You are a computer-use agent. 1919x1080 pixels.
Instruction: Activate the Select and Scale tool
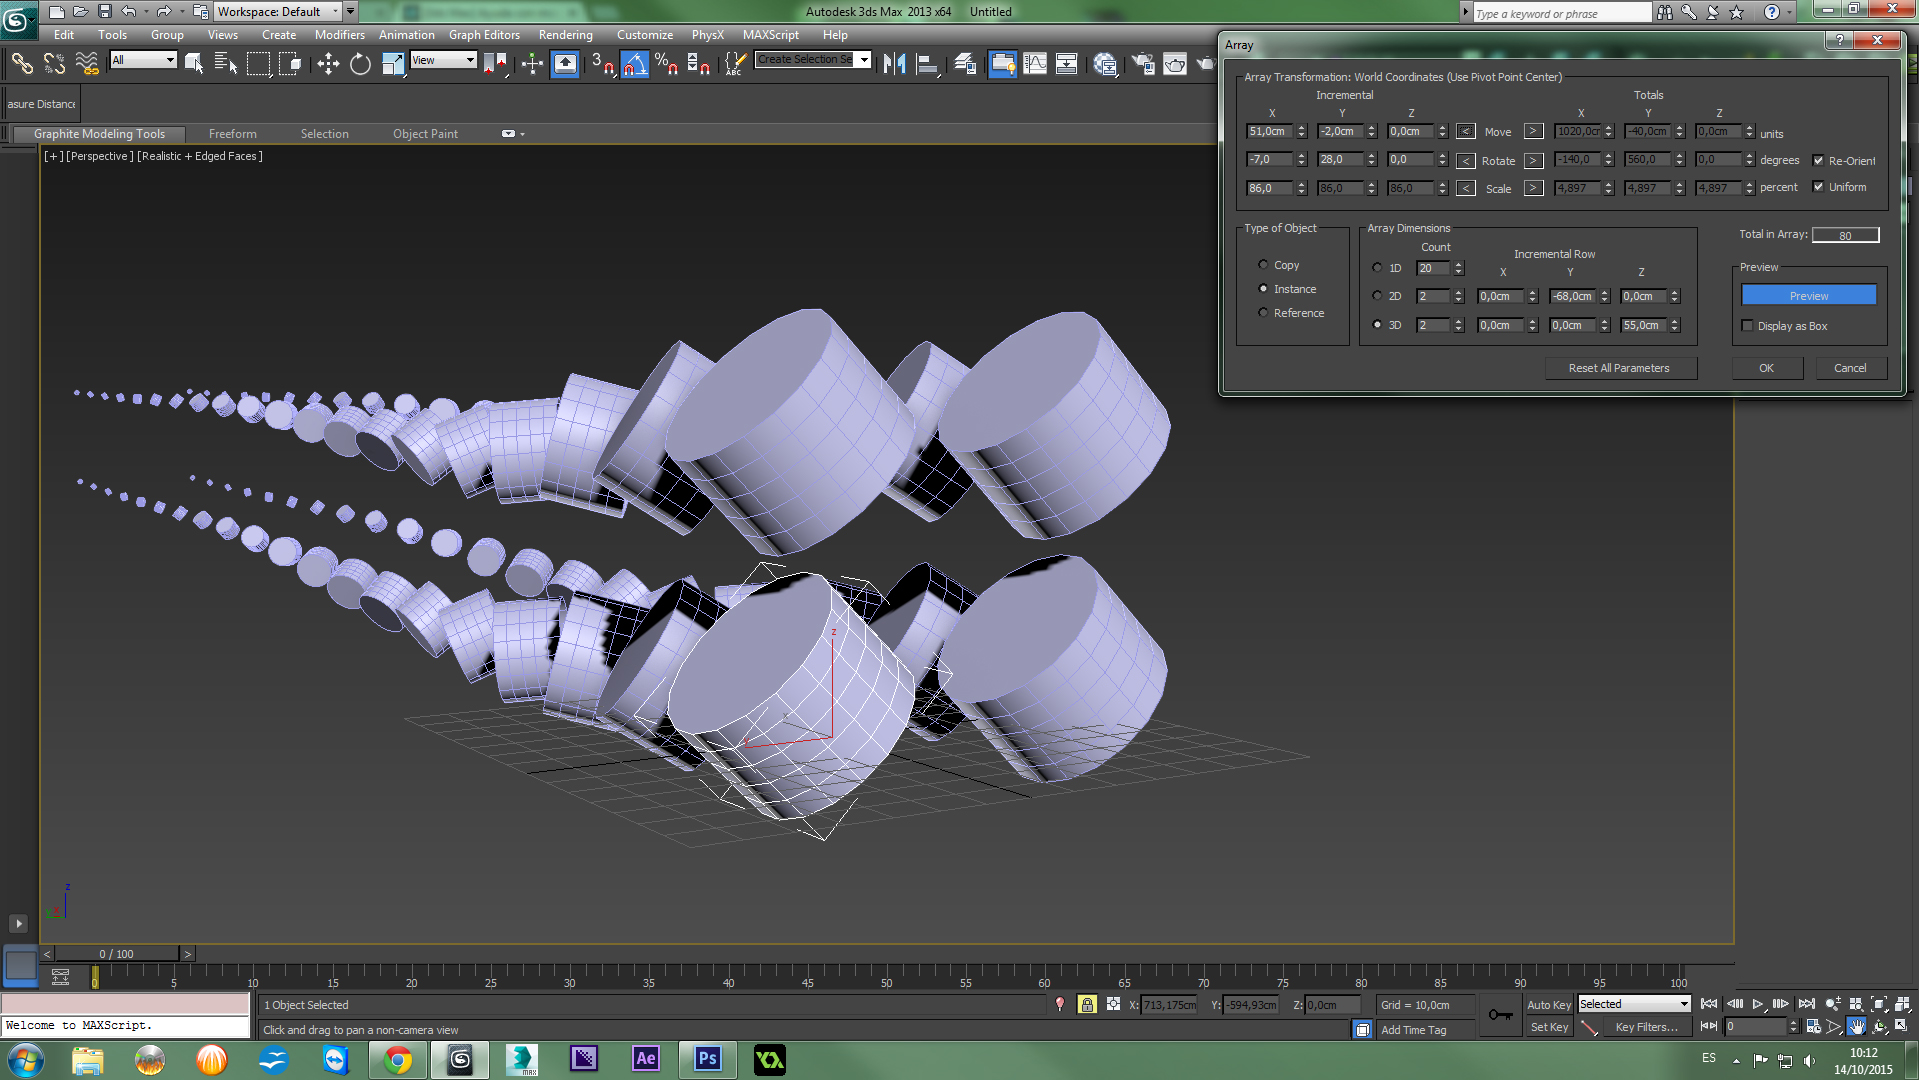pos(393,64)
